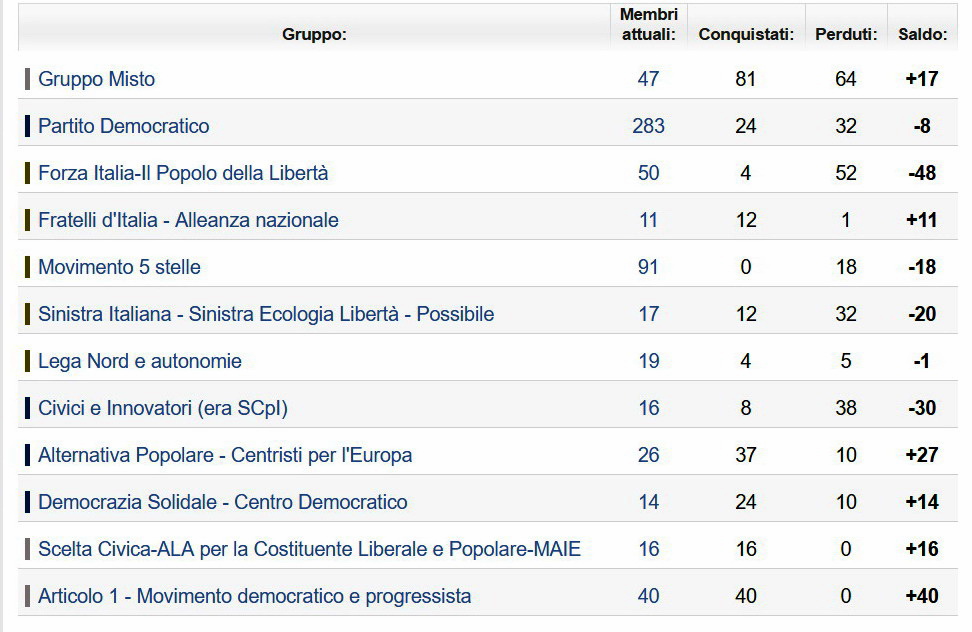
Task: Open Civici e Innovatori (era SCpI)
Action: [163, 408]
